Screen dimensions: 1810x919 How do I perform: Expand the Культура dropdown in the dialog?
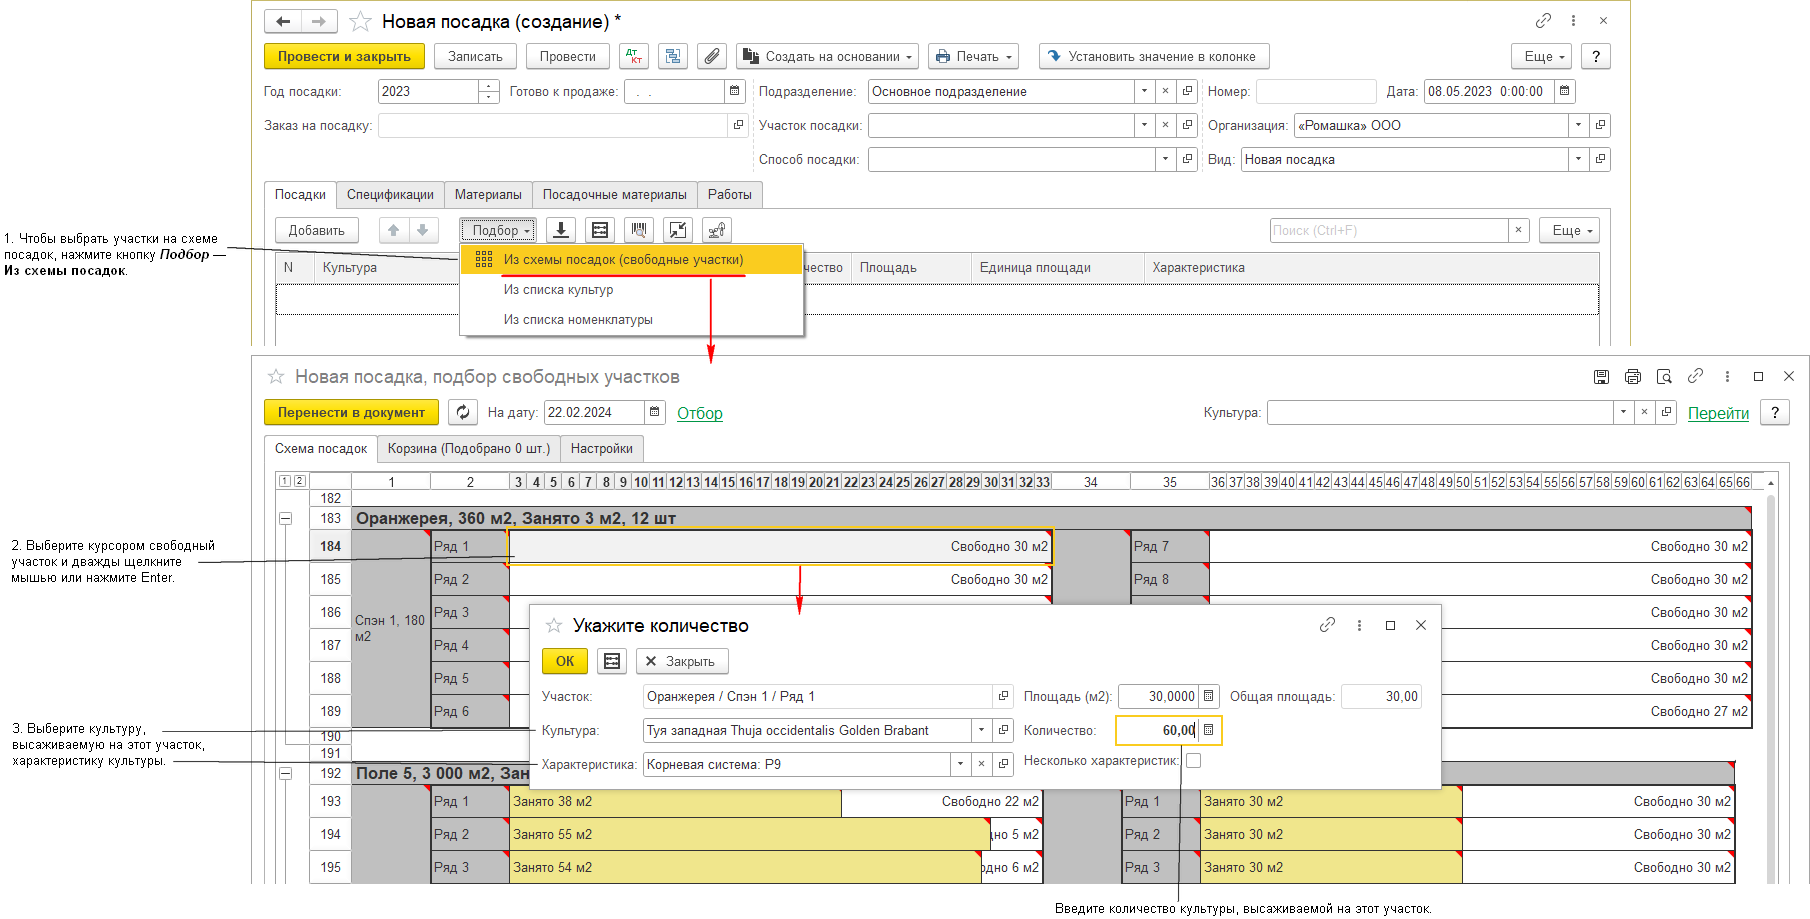(982, 731)
